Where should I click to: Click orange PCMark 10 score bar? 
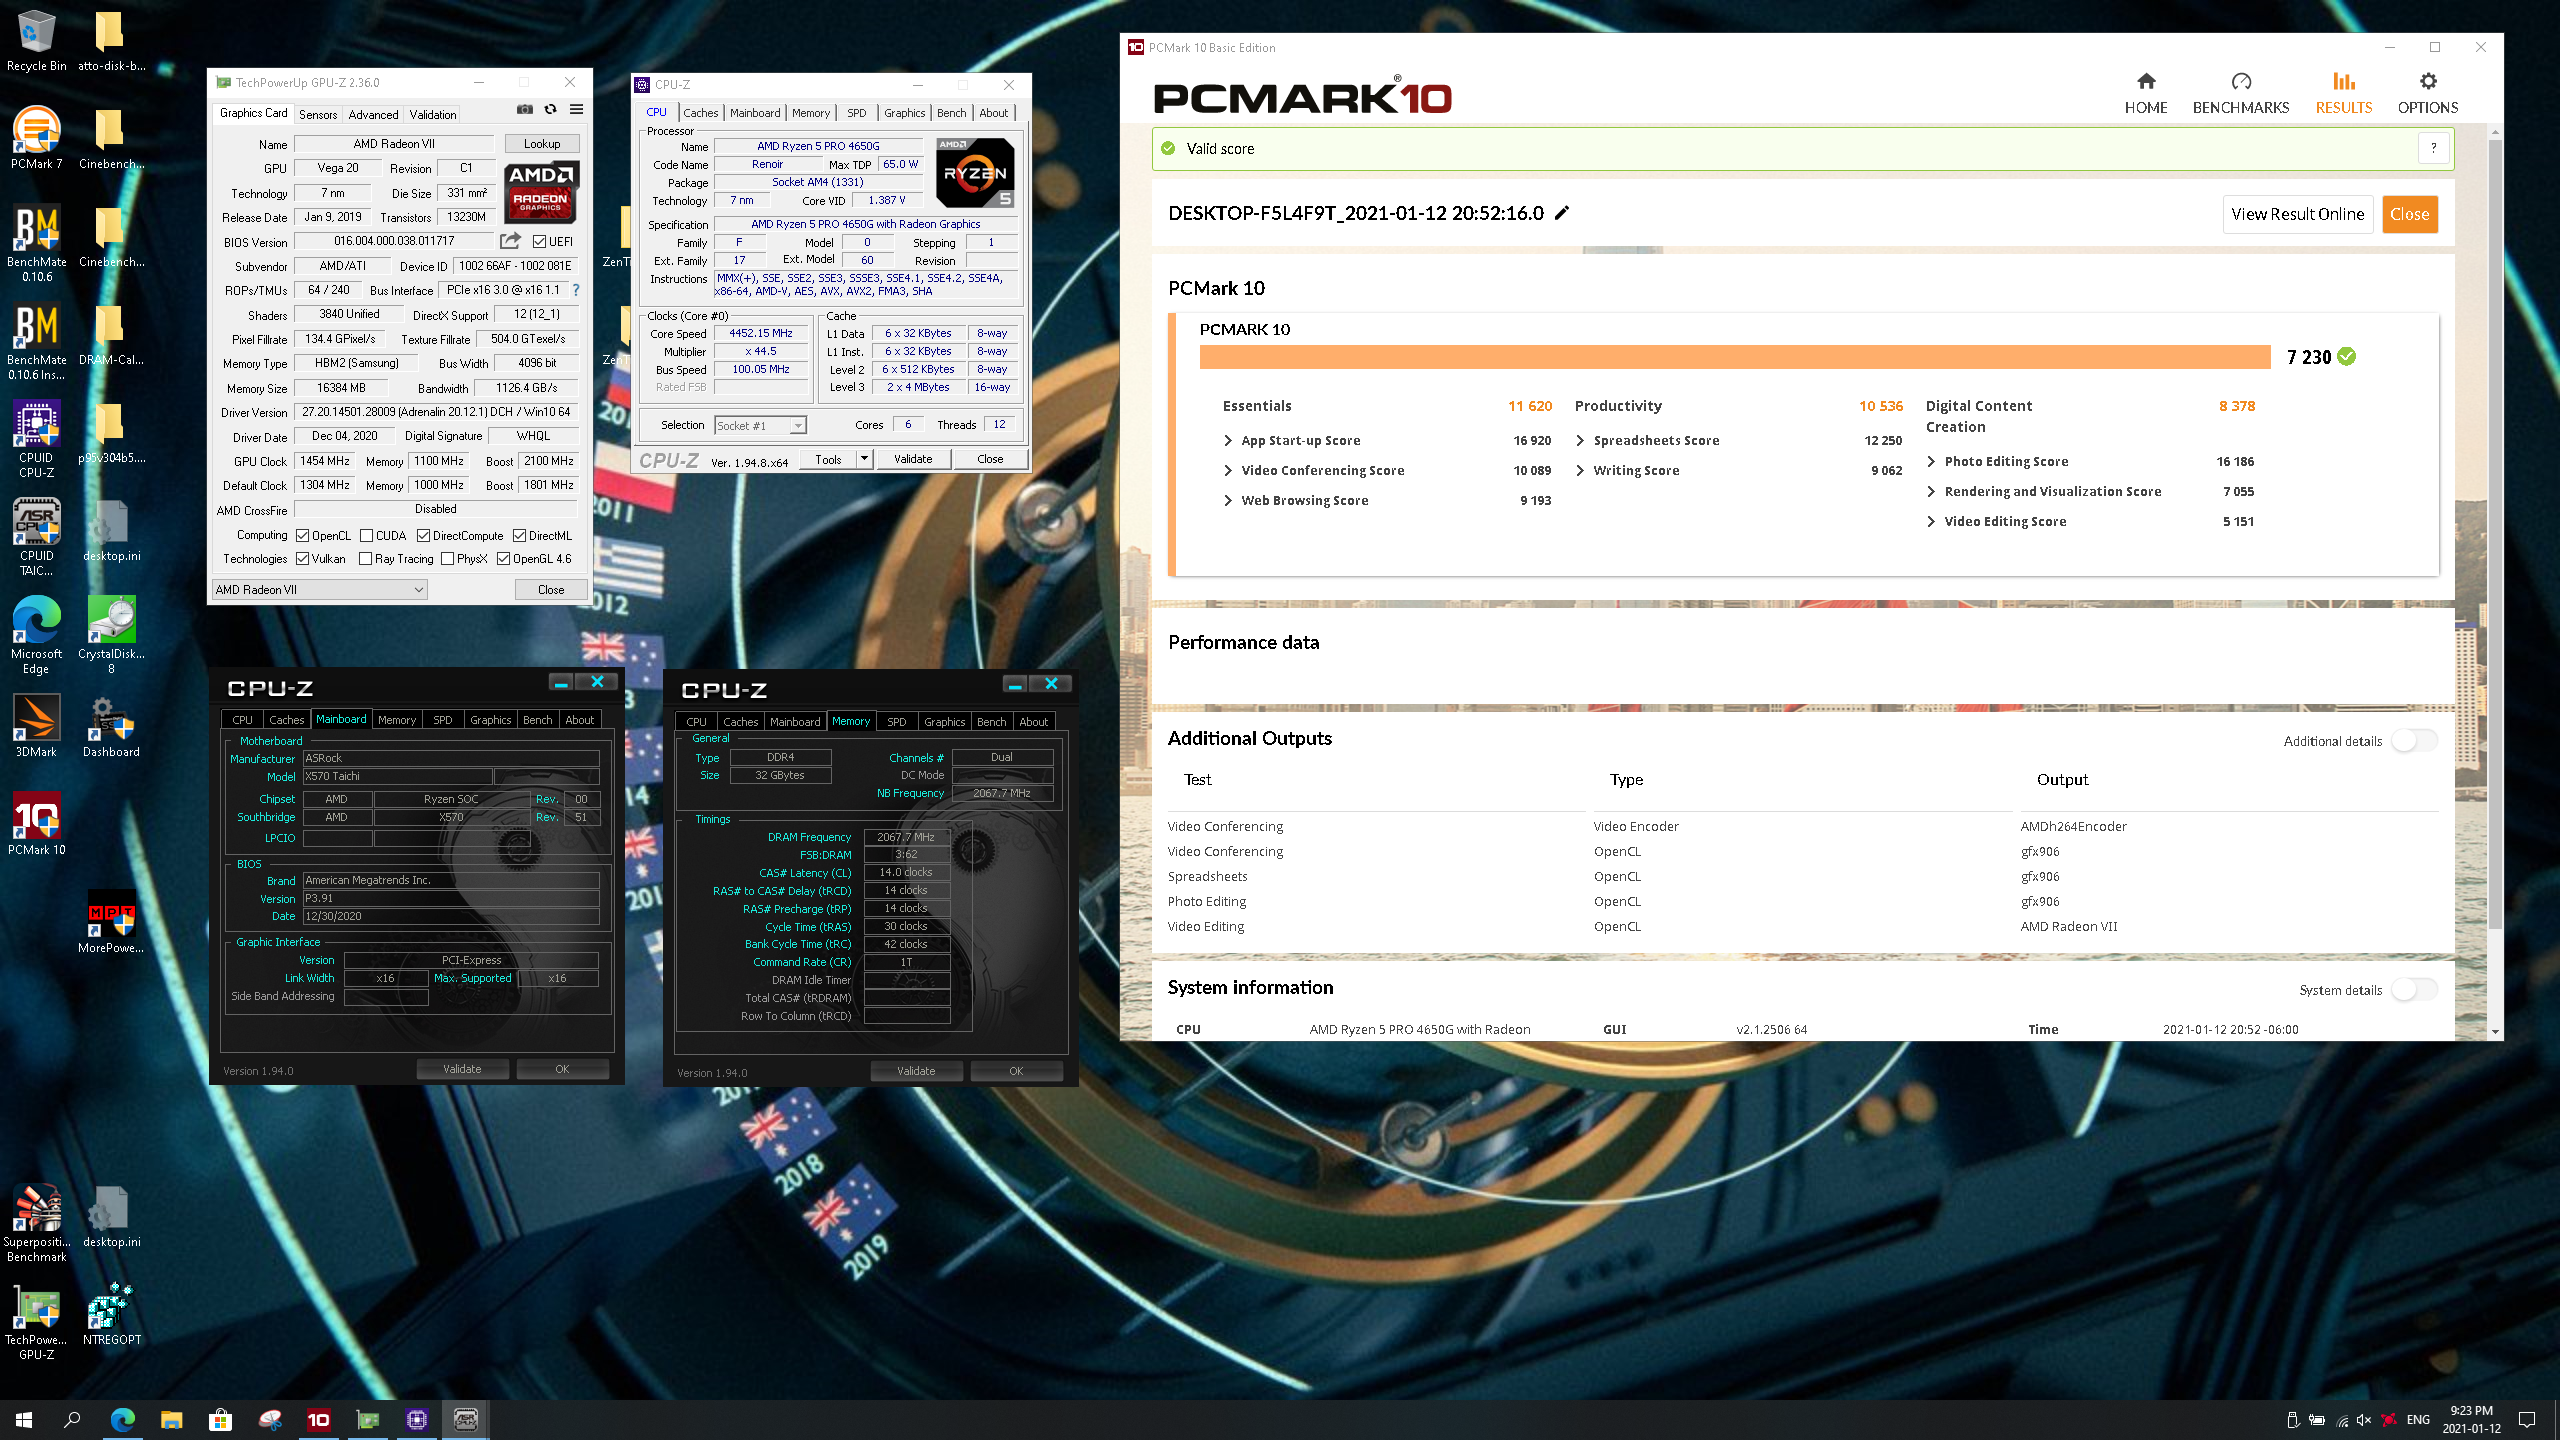[x=1735, y=357]
